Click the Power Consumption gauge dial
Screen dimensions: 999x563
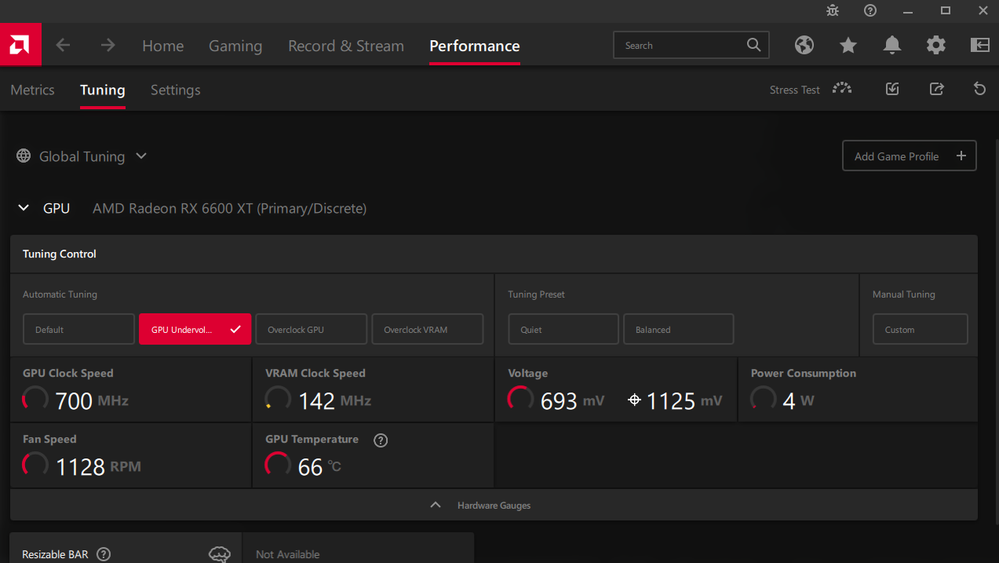[x=763, y=399]
